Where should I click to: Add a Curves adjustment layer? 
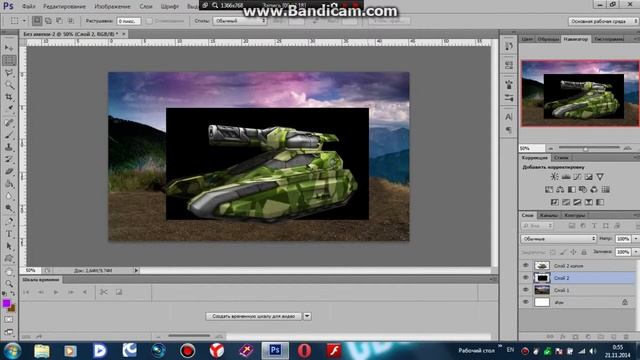tap(577, 177)
